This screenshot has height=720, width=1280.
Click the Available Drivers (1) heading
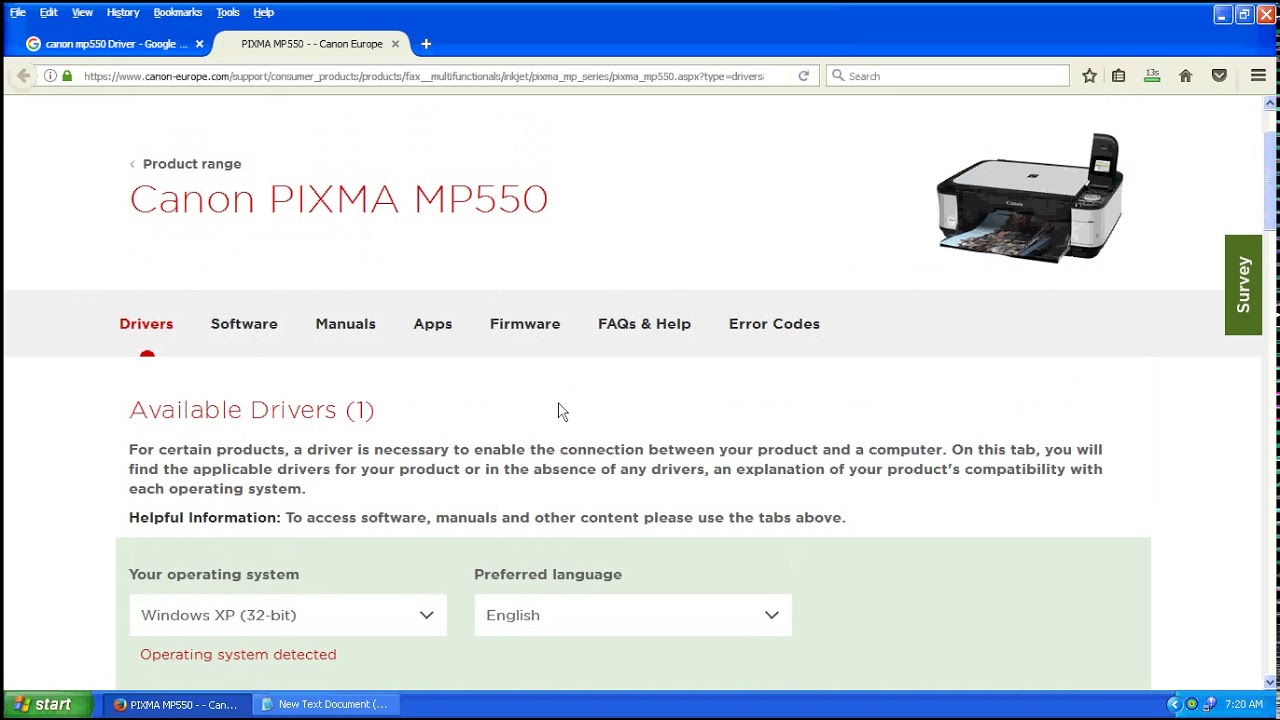(x=252, y=410)
